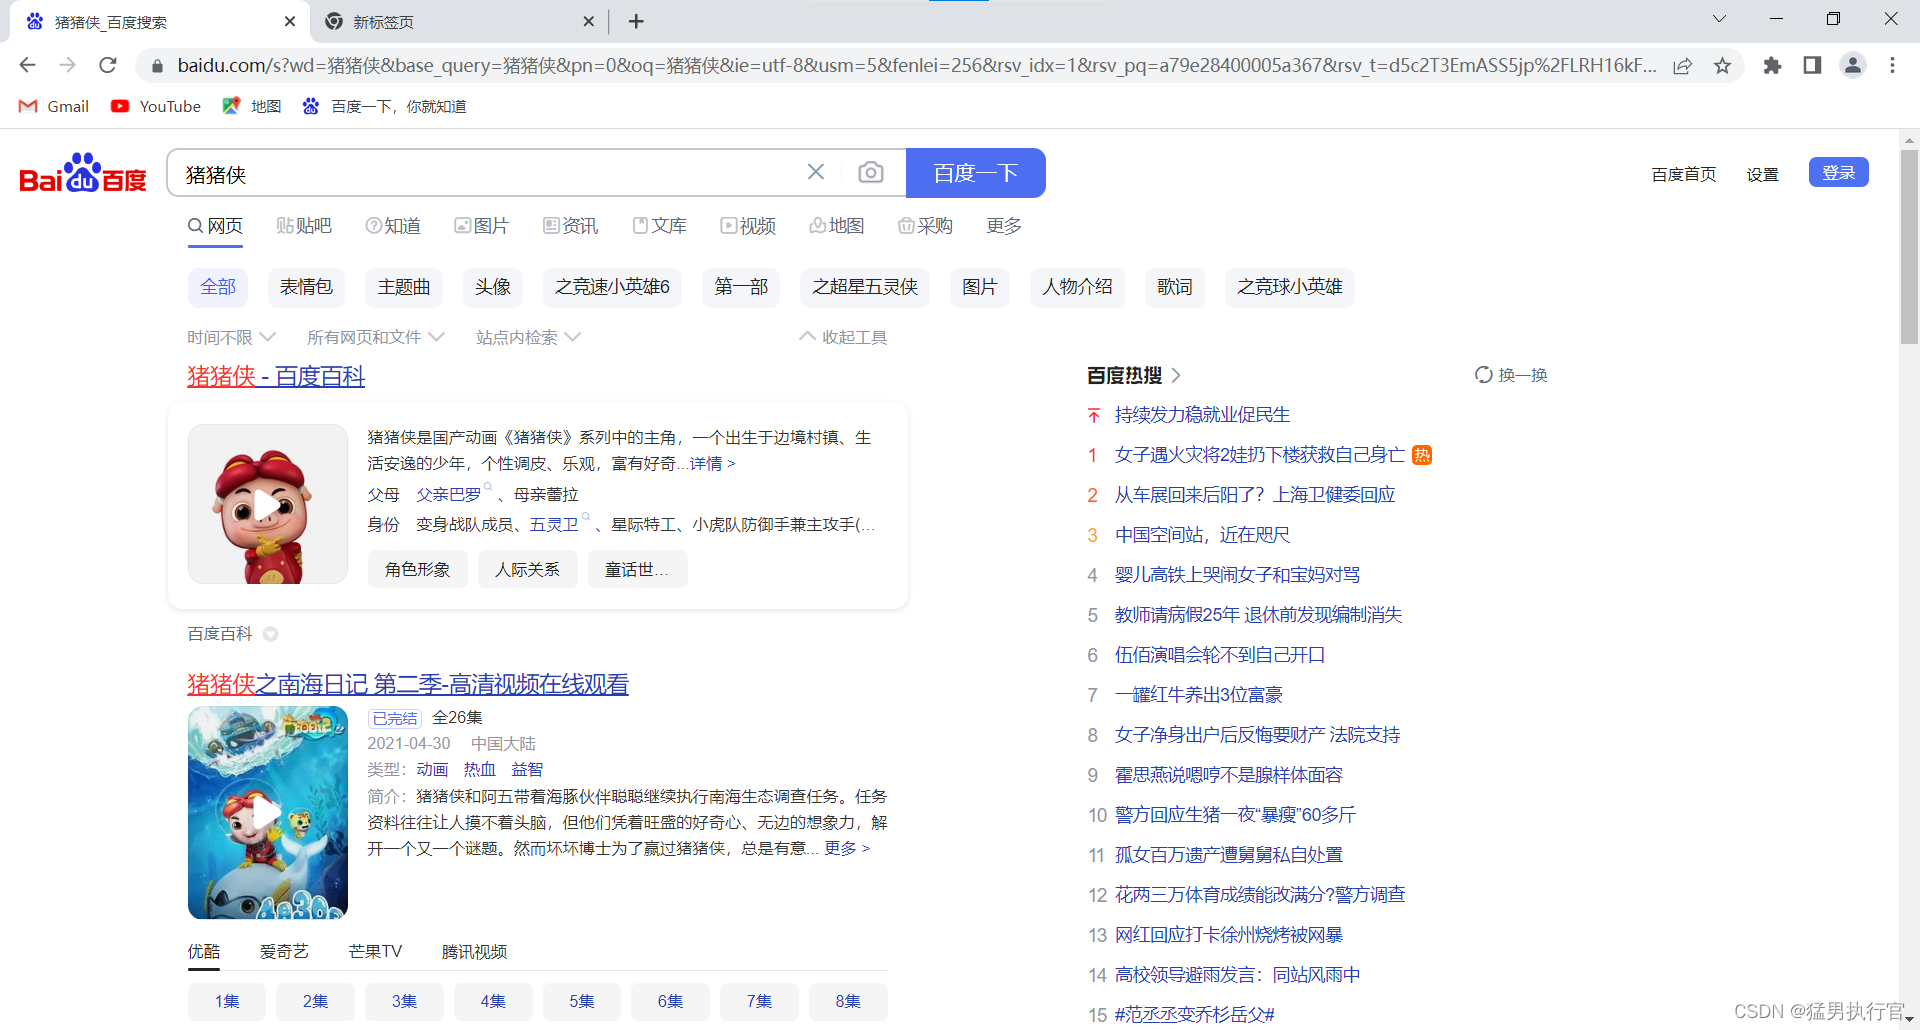Screen dimensions: 1920x1030
Task: Open a new tab with plus icon
Action: point(636,21)
